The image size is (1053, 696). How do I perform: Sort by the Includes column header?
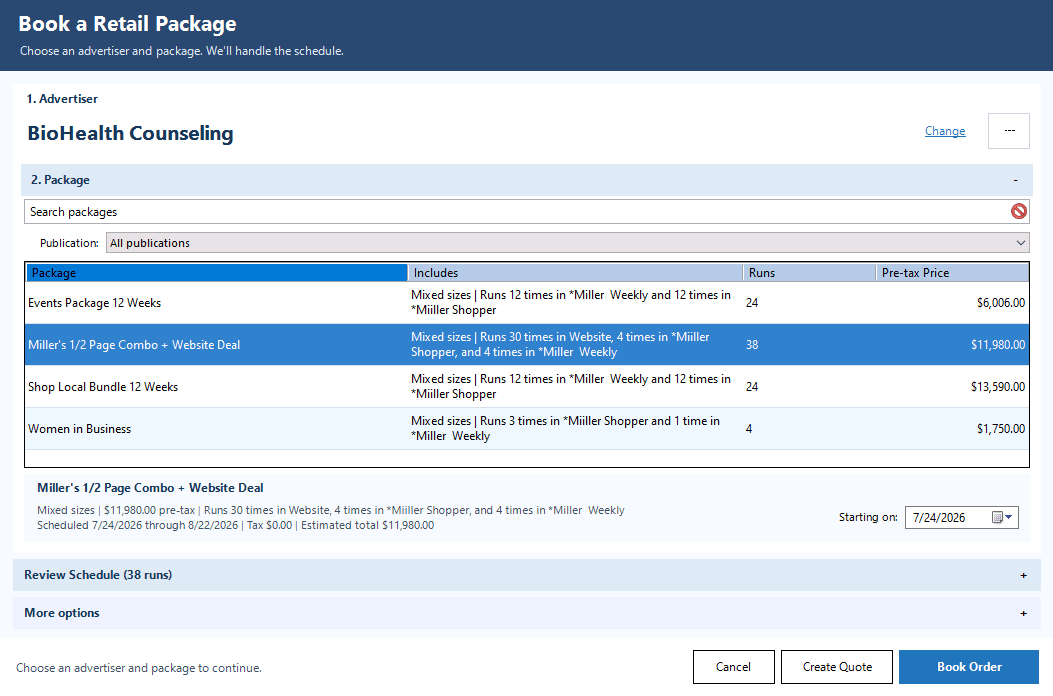[576, 273]
